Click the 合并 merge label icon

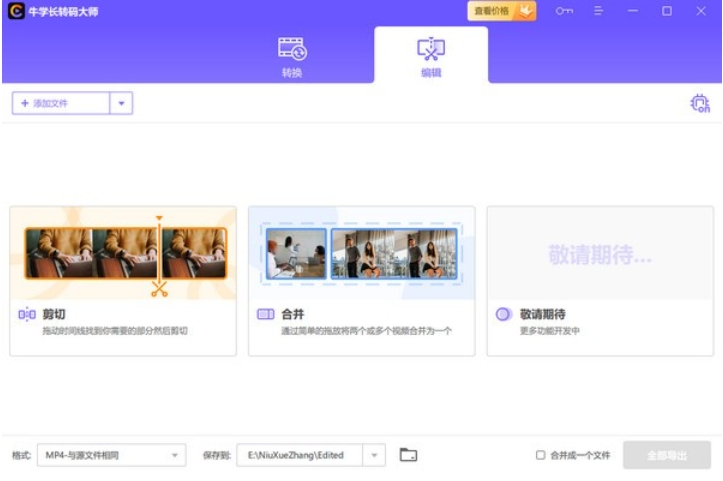(265, 315)
